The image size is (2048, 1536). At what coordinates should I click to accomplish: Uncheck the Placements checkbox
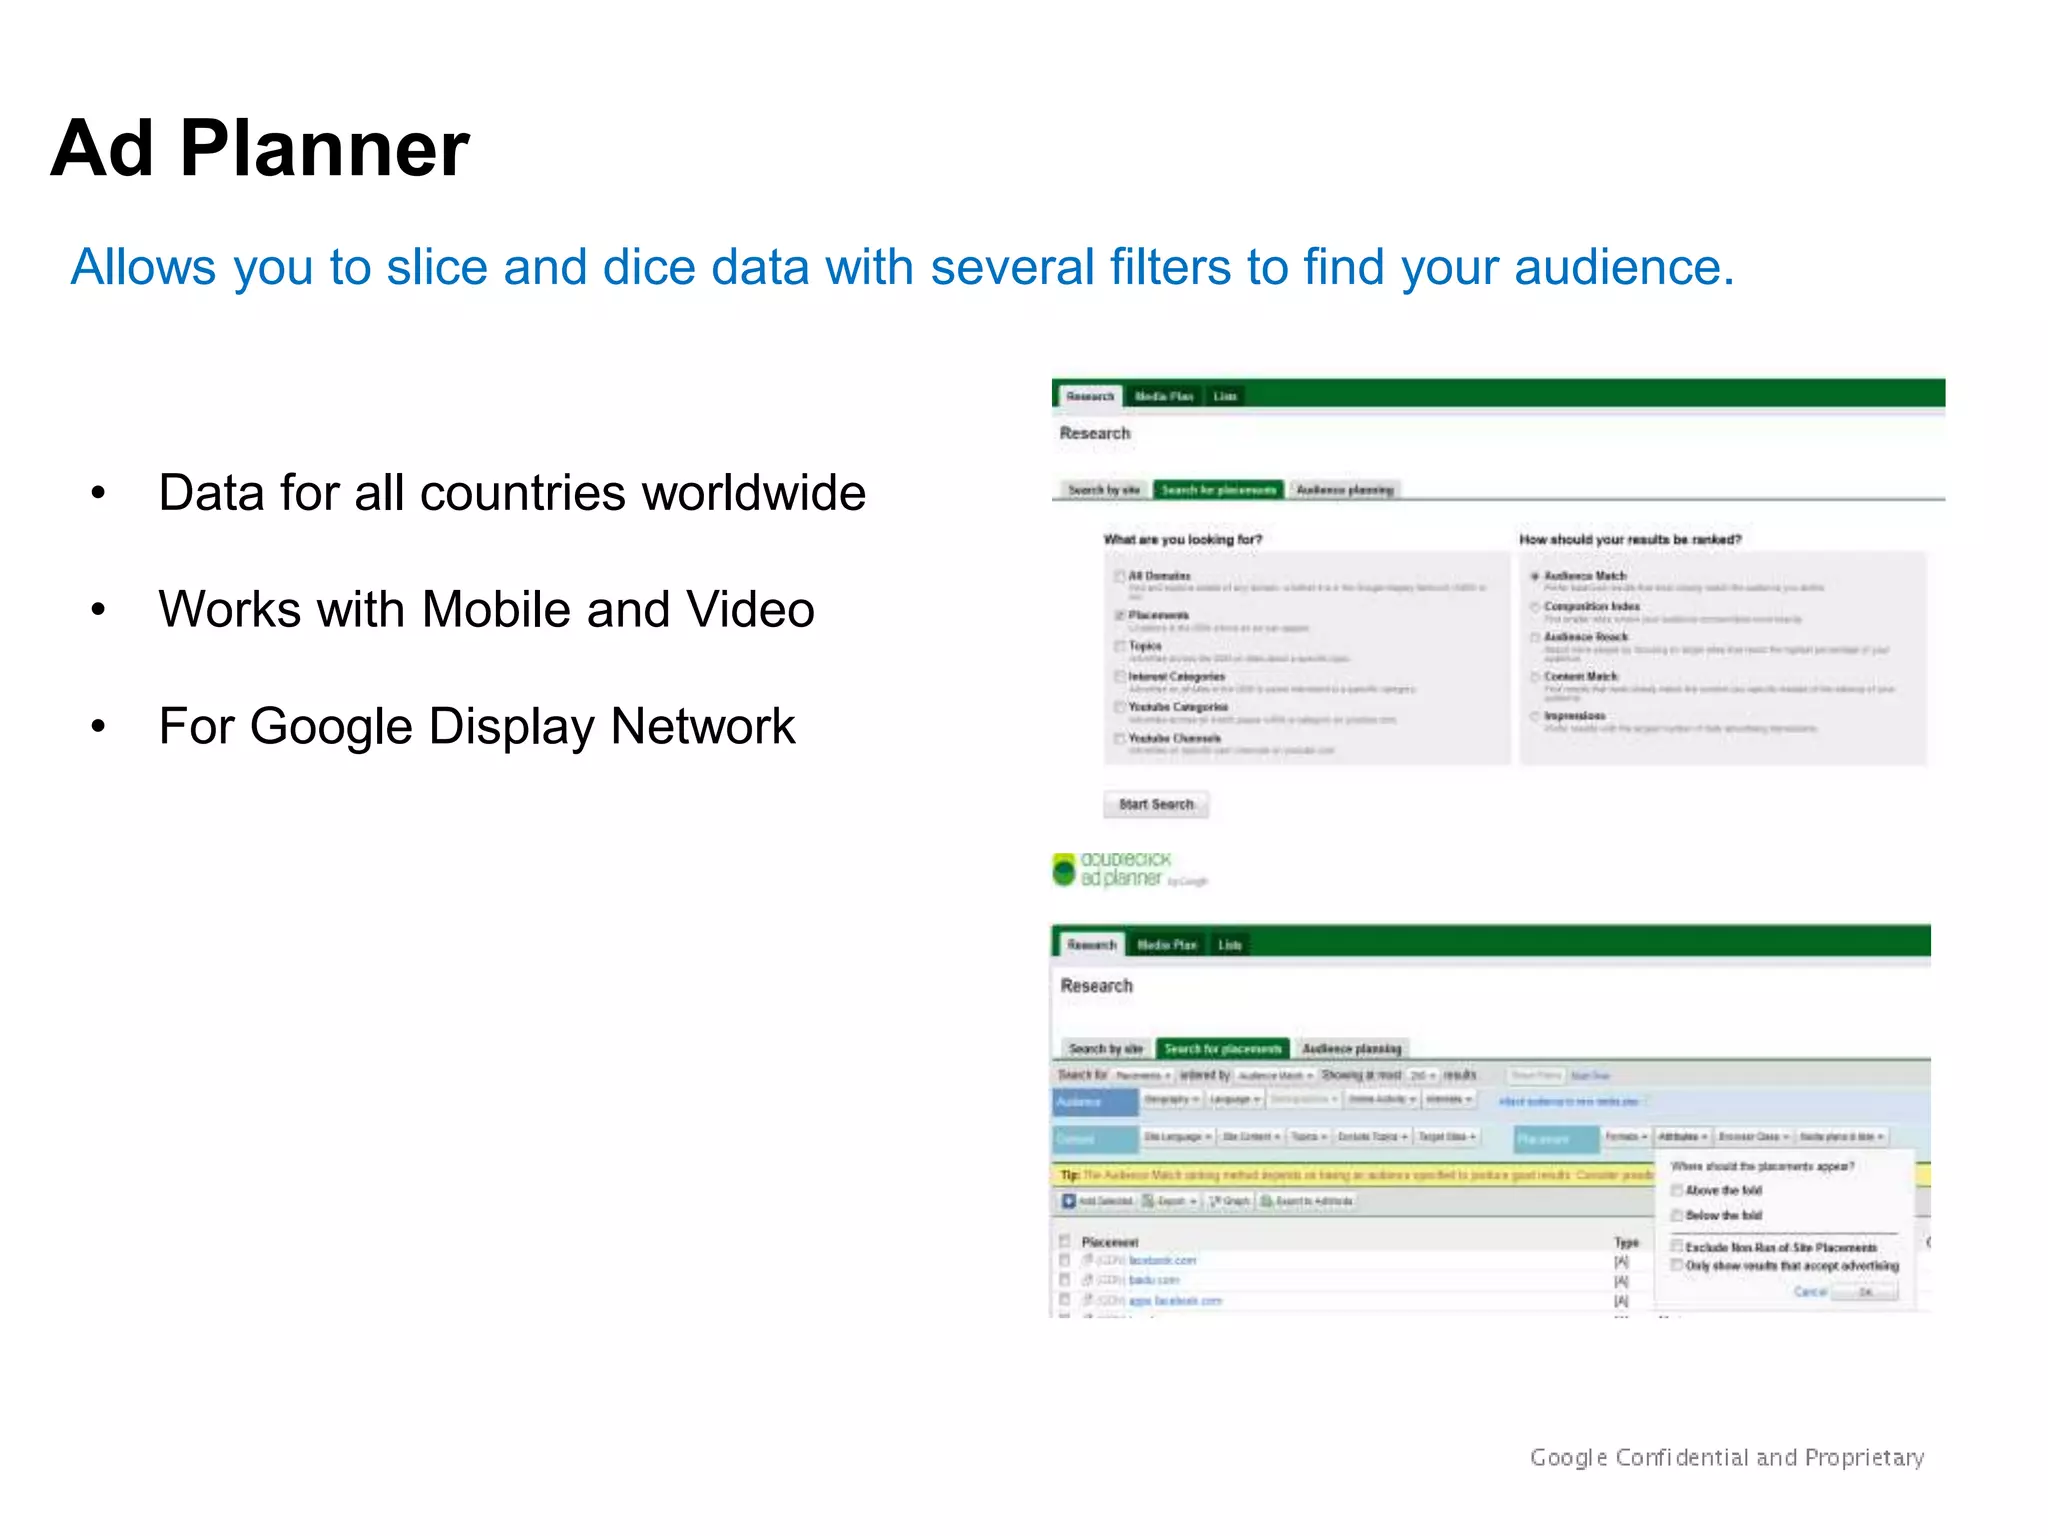tap(1120, 615)
